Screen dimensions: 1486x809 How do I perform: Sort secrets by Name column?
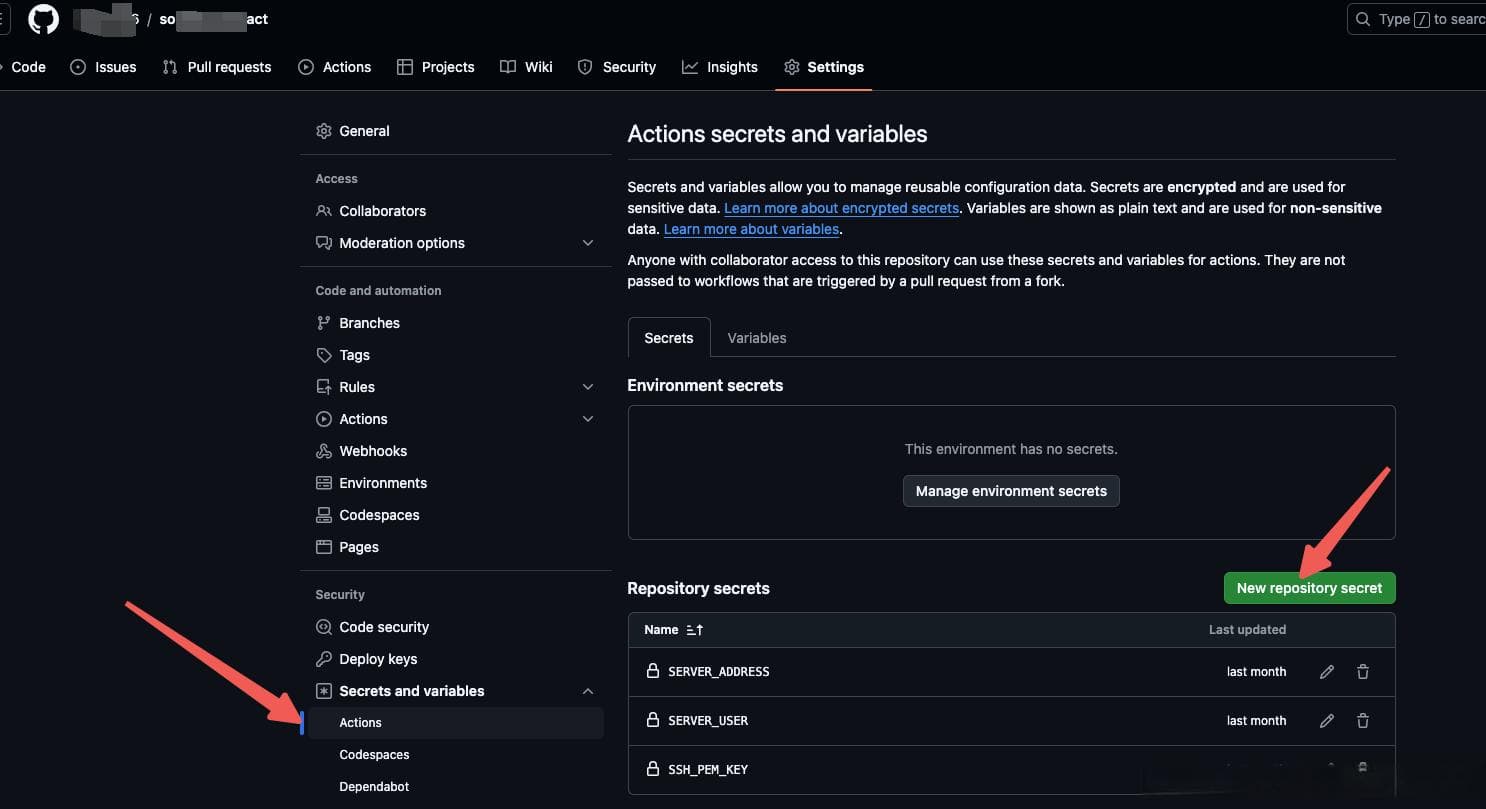pyautogui.click(x=674, y=630)
